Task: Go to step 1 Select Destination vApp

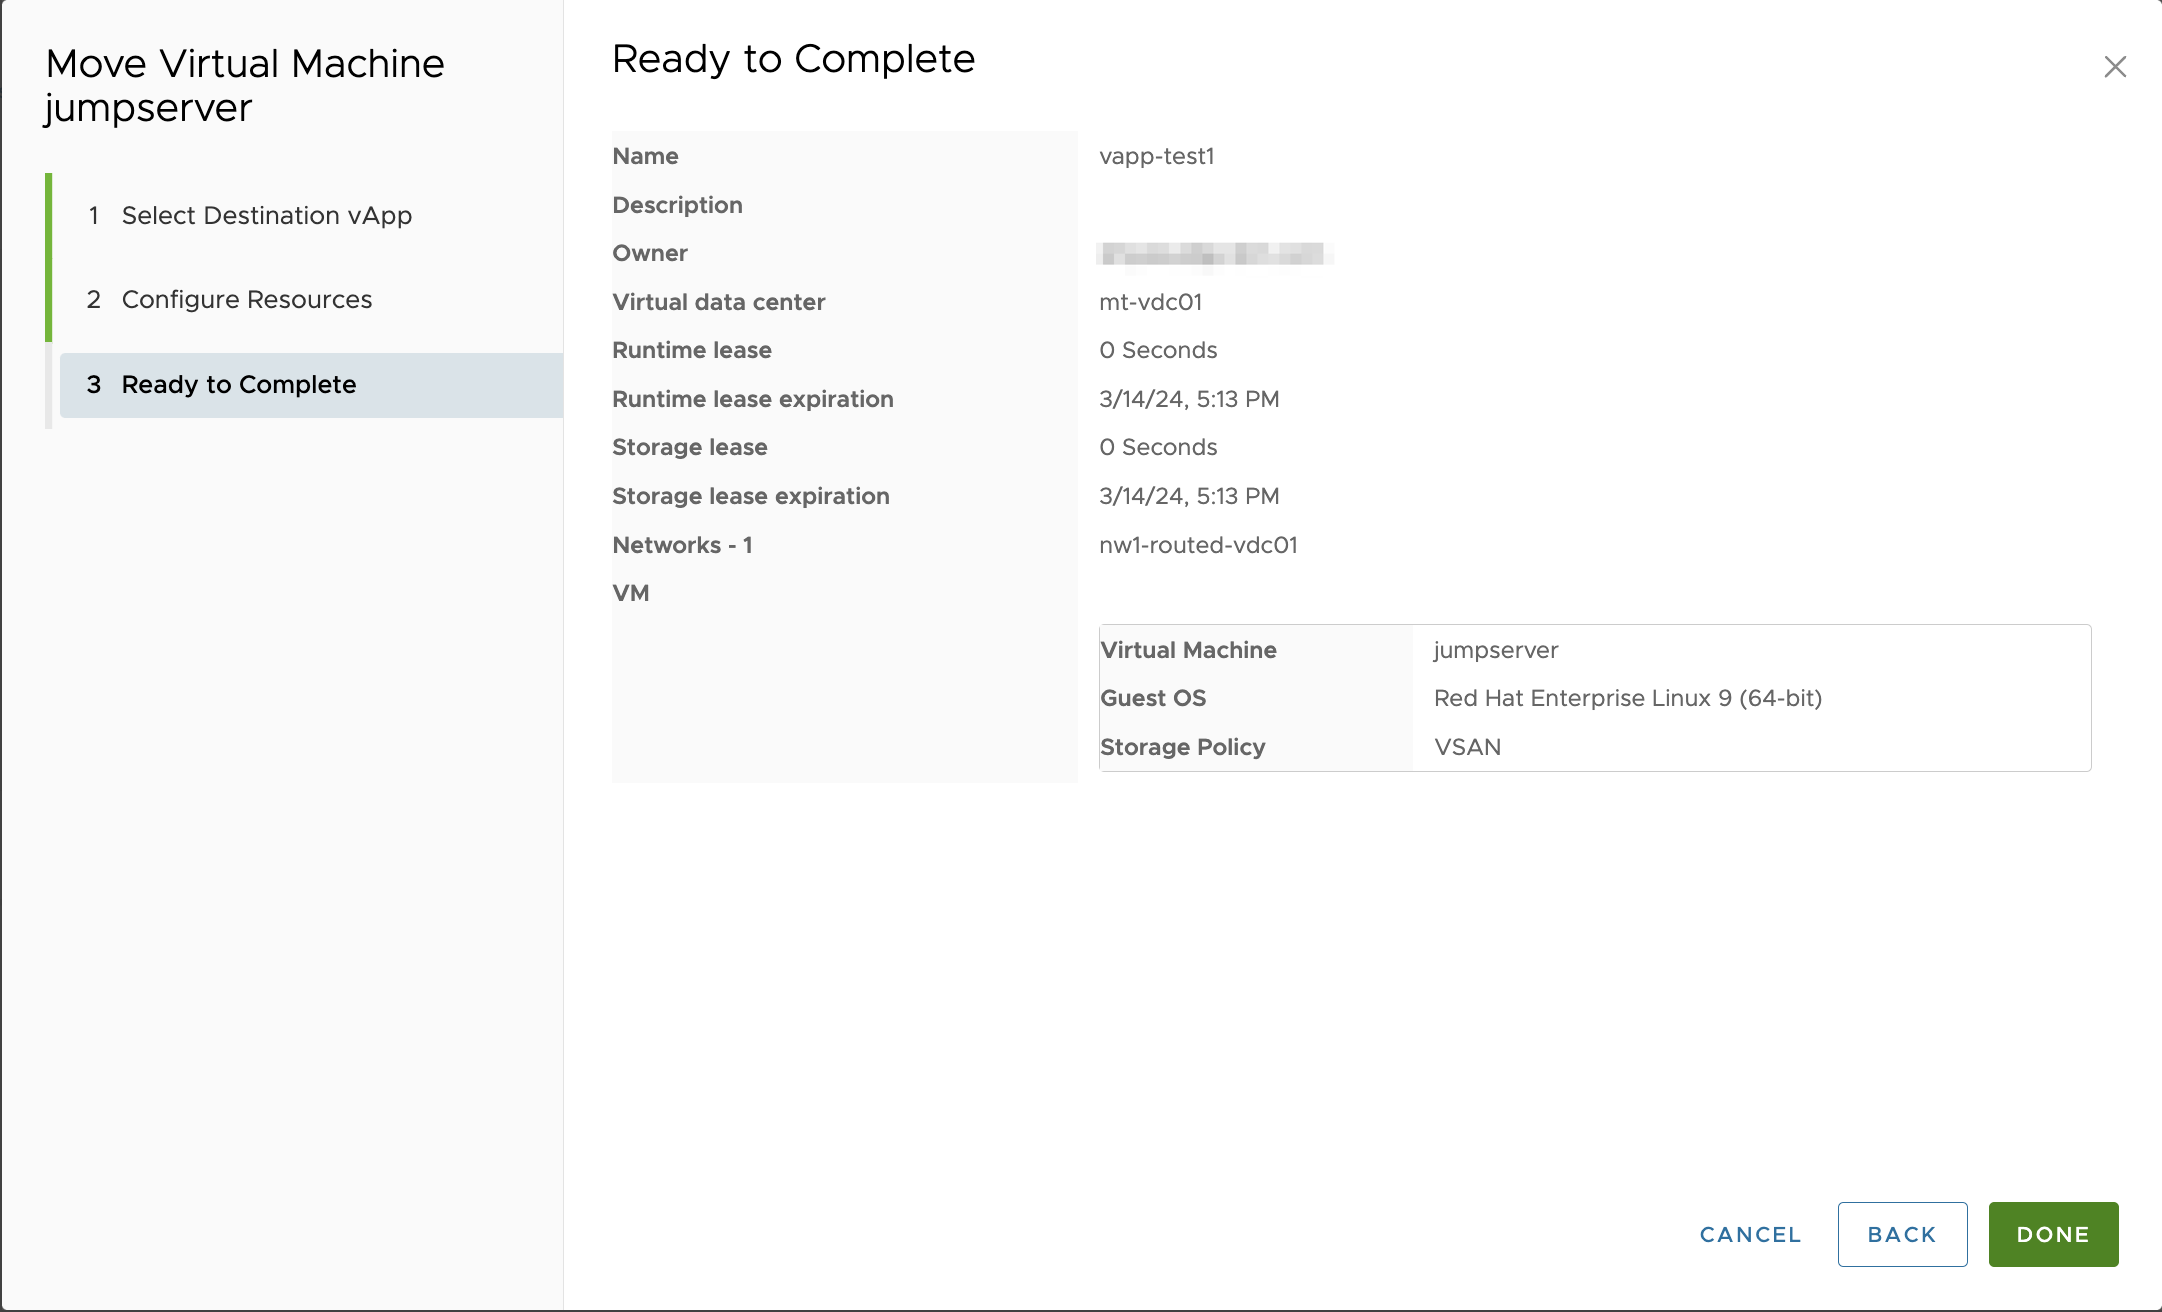Action: click(x=266, y=215)
